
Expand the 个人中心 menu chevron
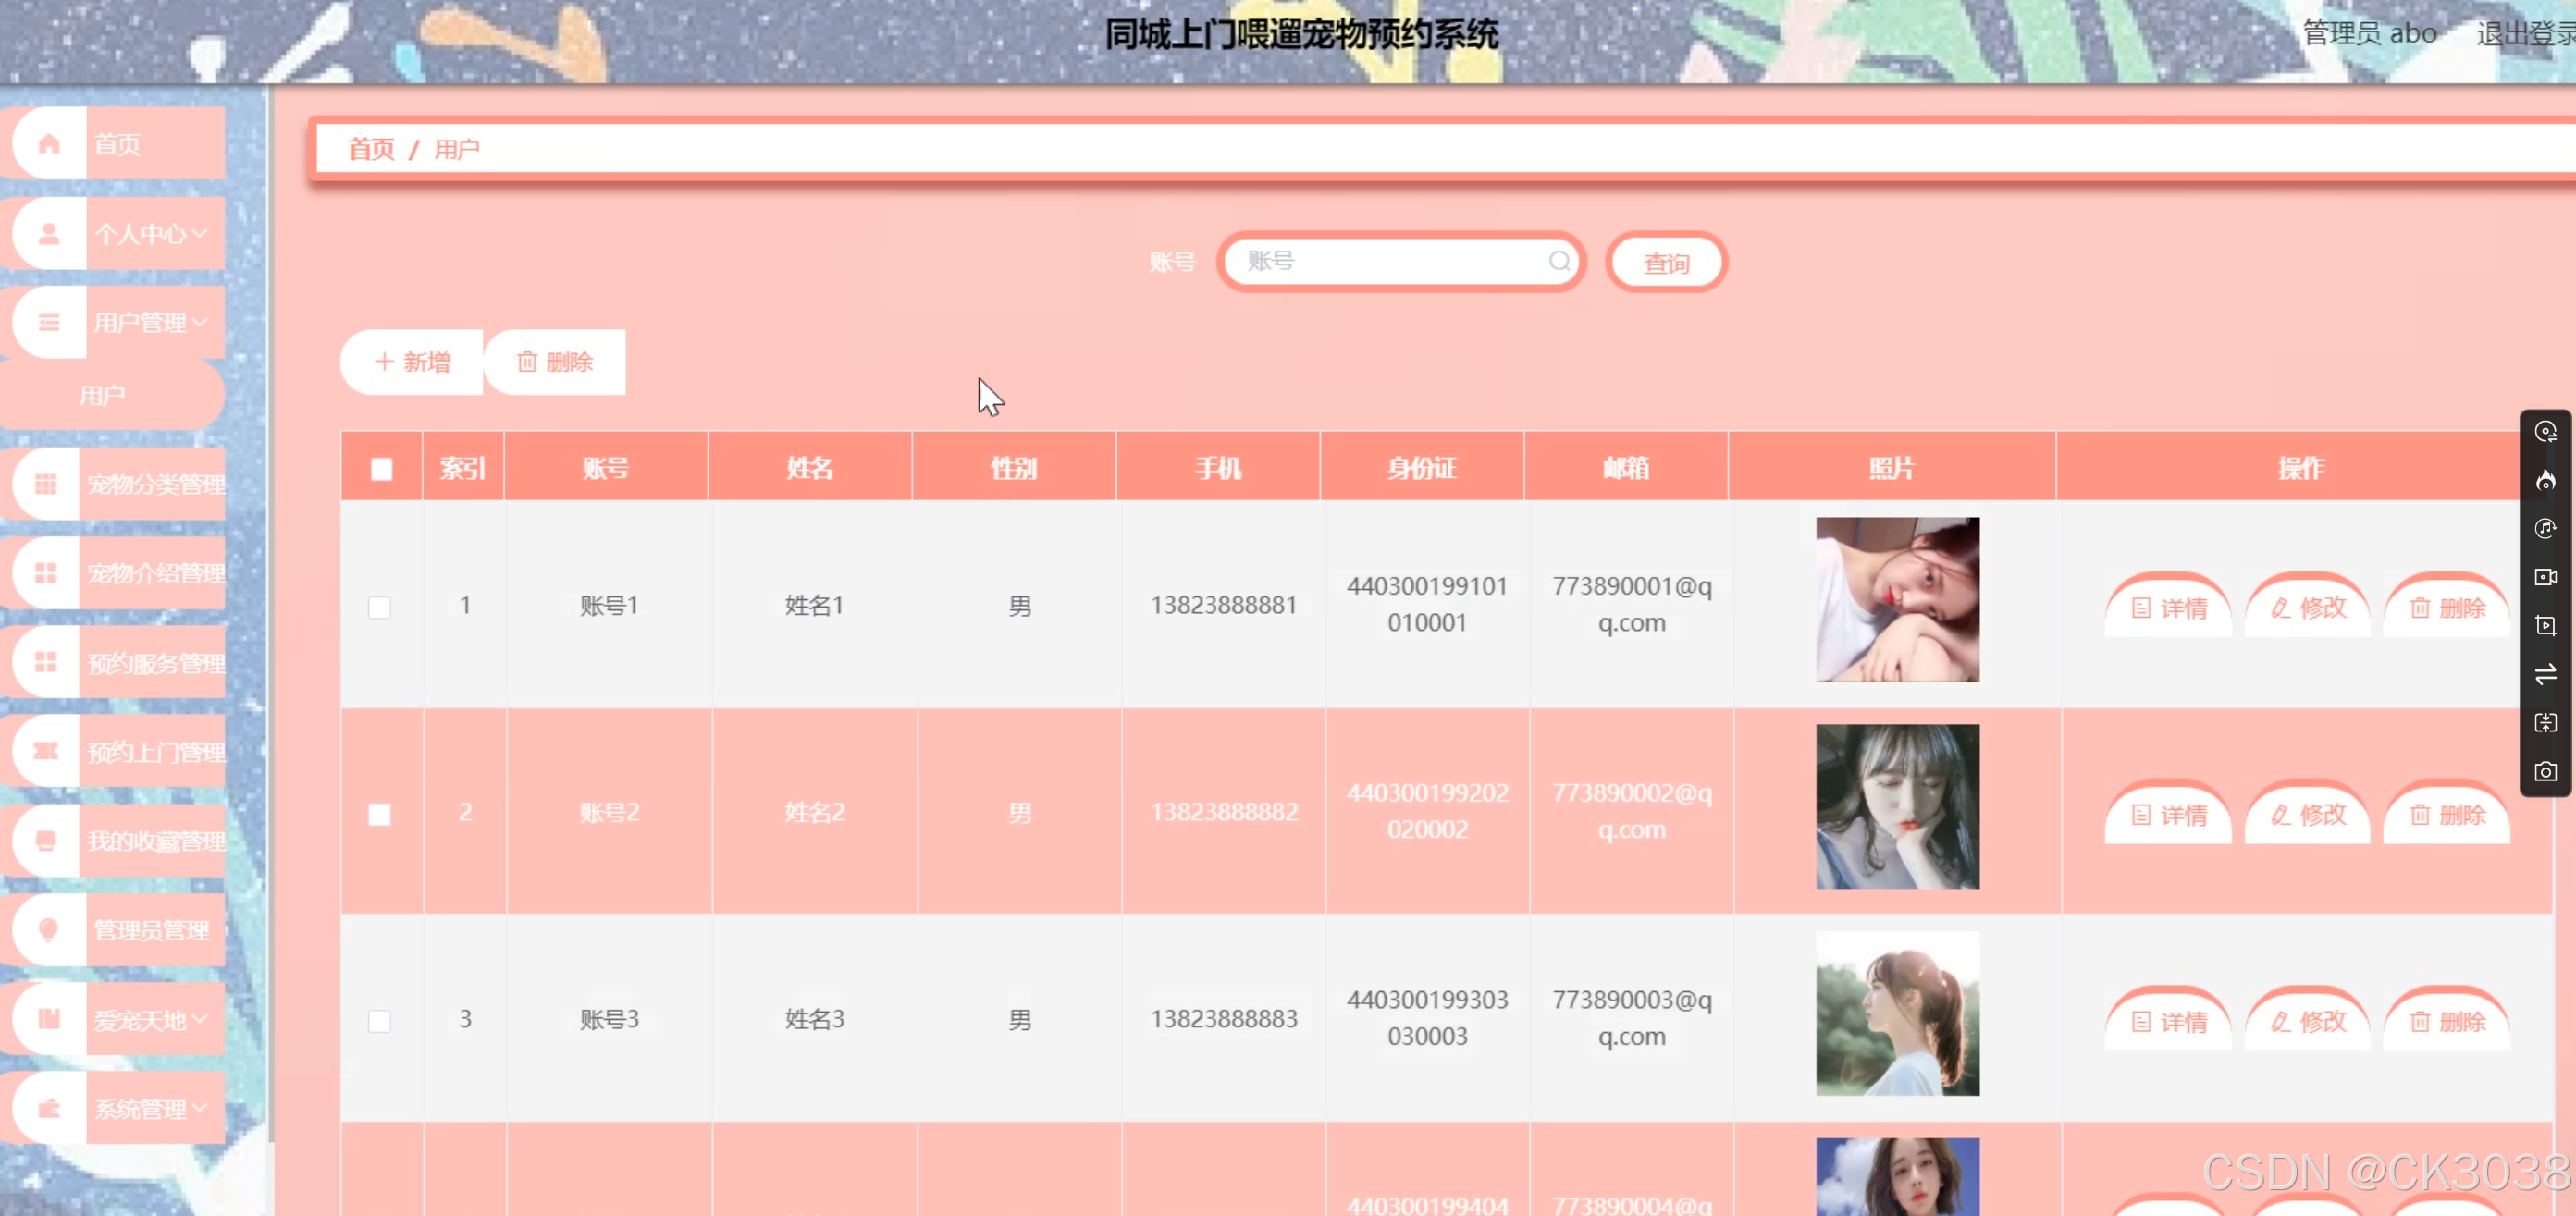(200, 234)
